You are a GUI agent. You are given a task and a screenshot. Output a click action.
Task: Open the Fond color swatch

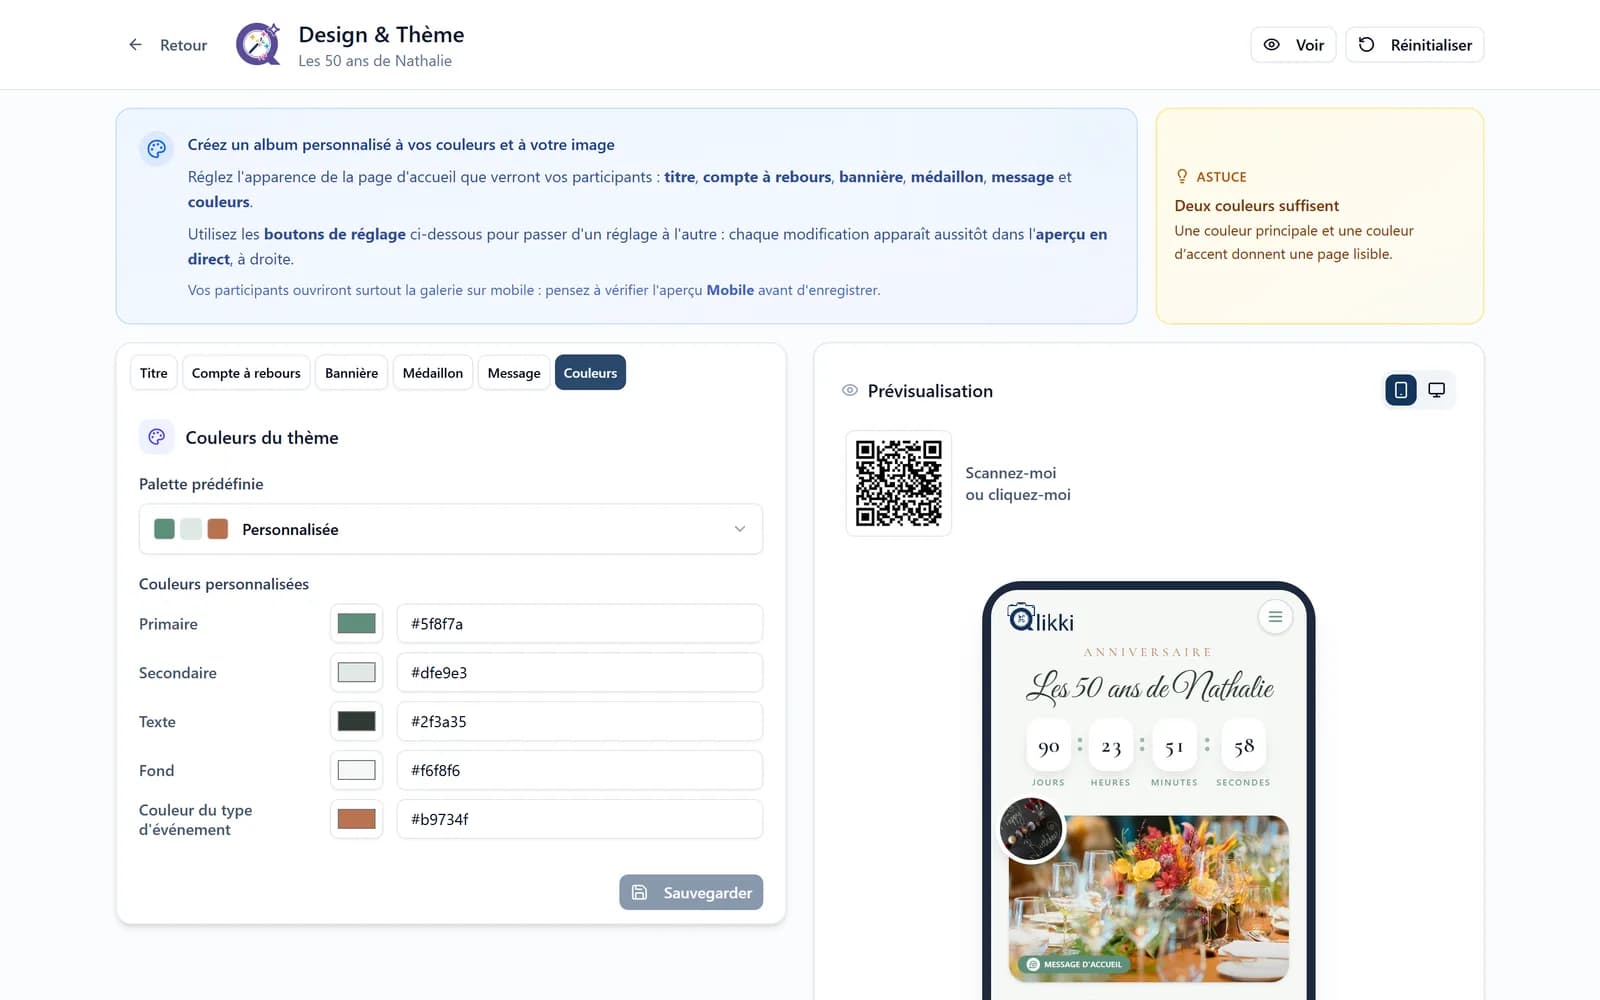357,770
